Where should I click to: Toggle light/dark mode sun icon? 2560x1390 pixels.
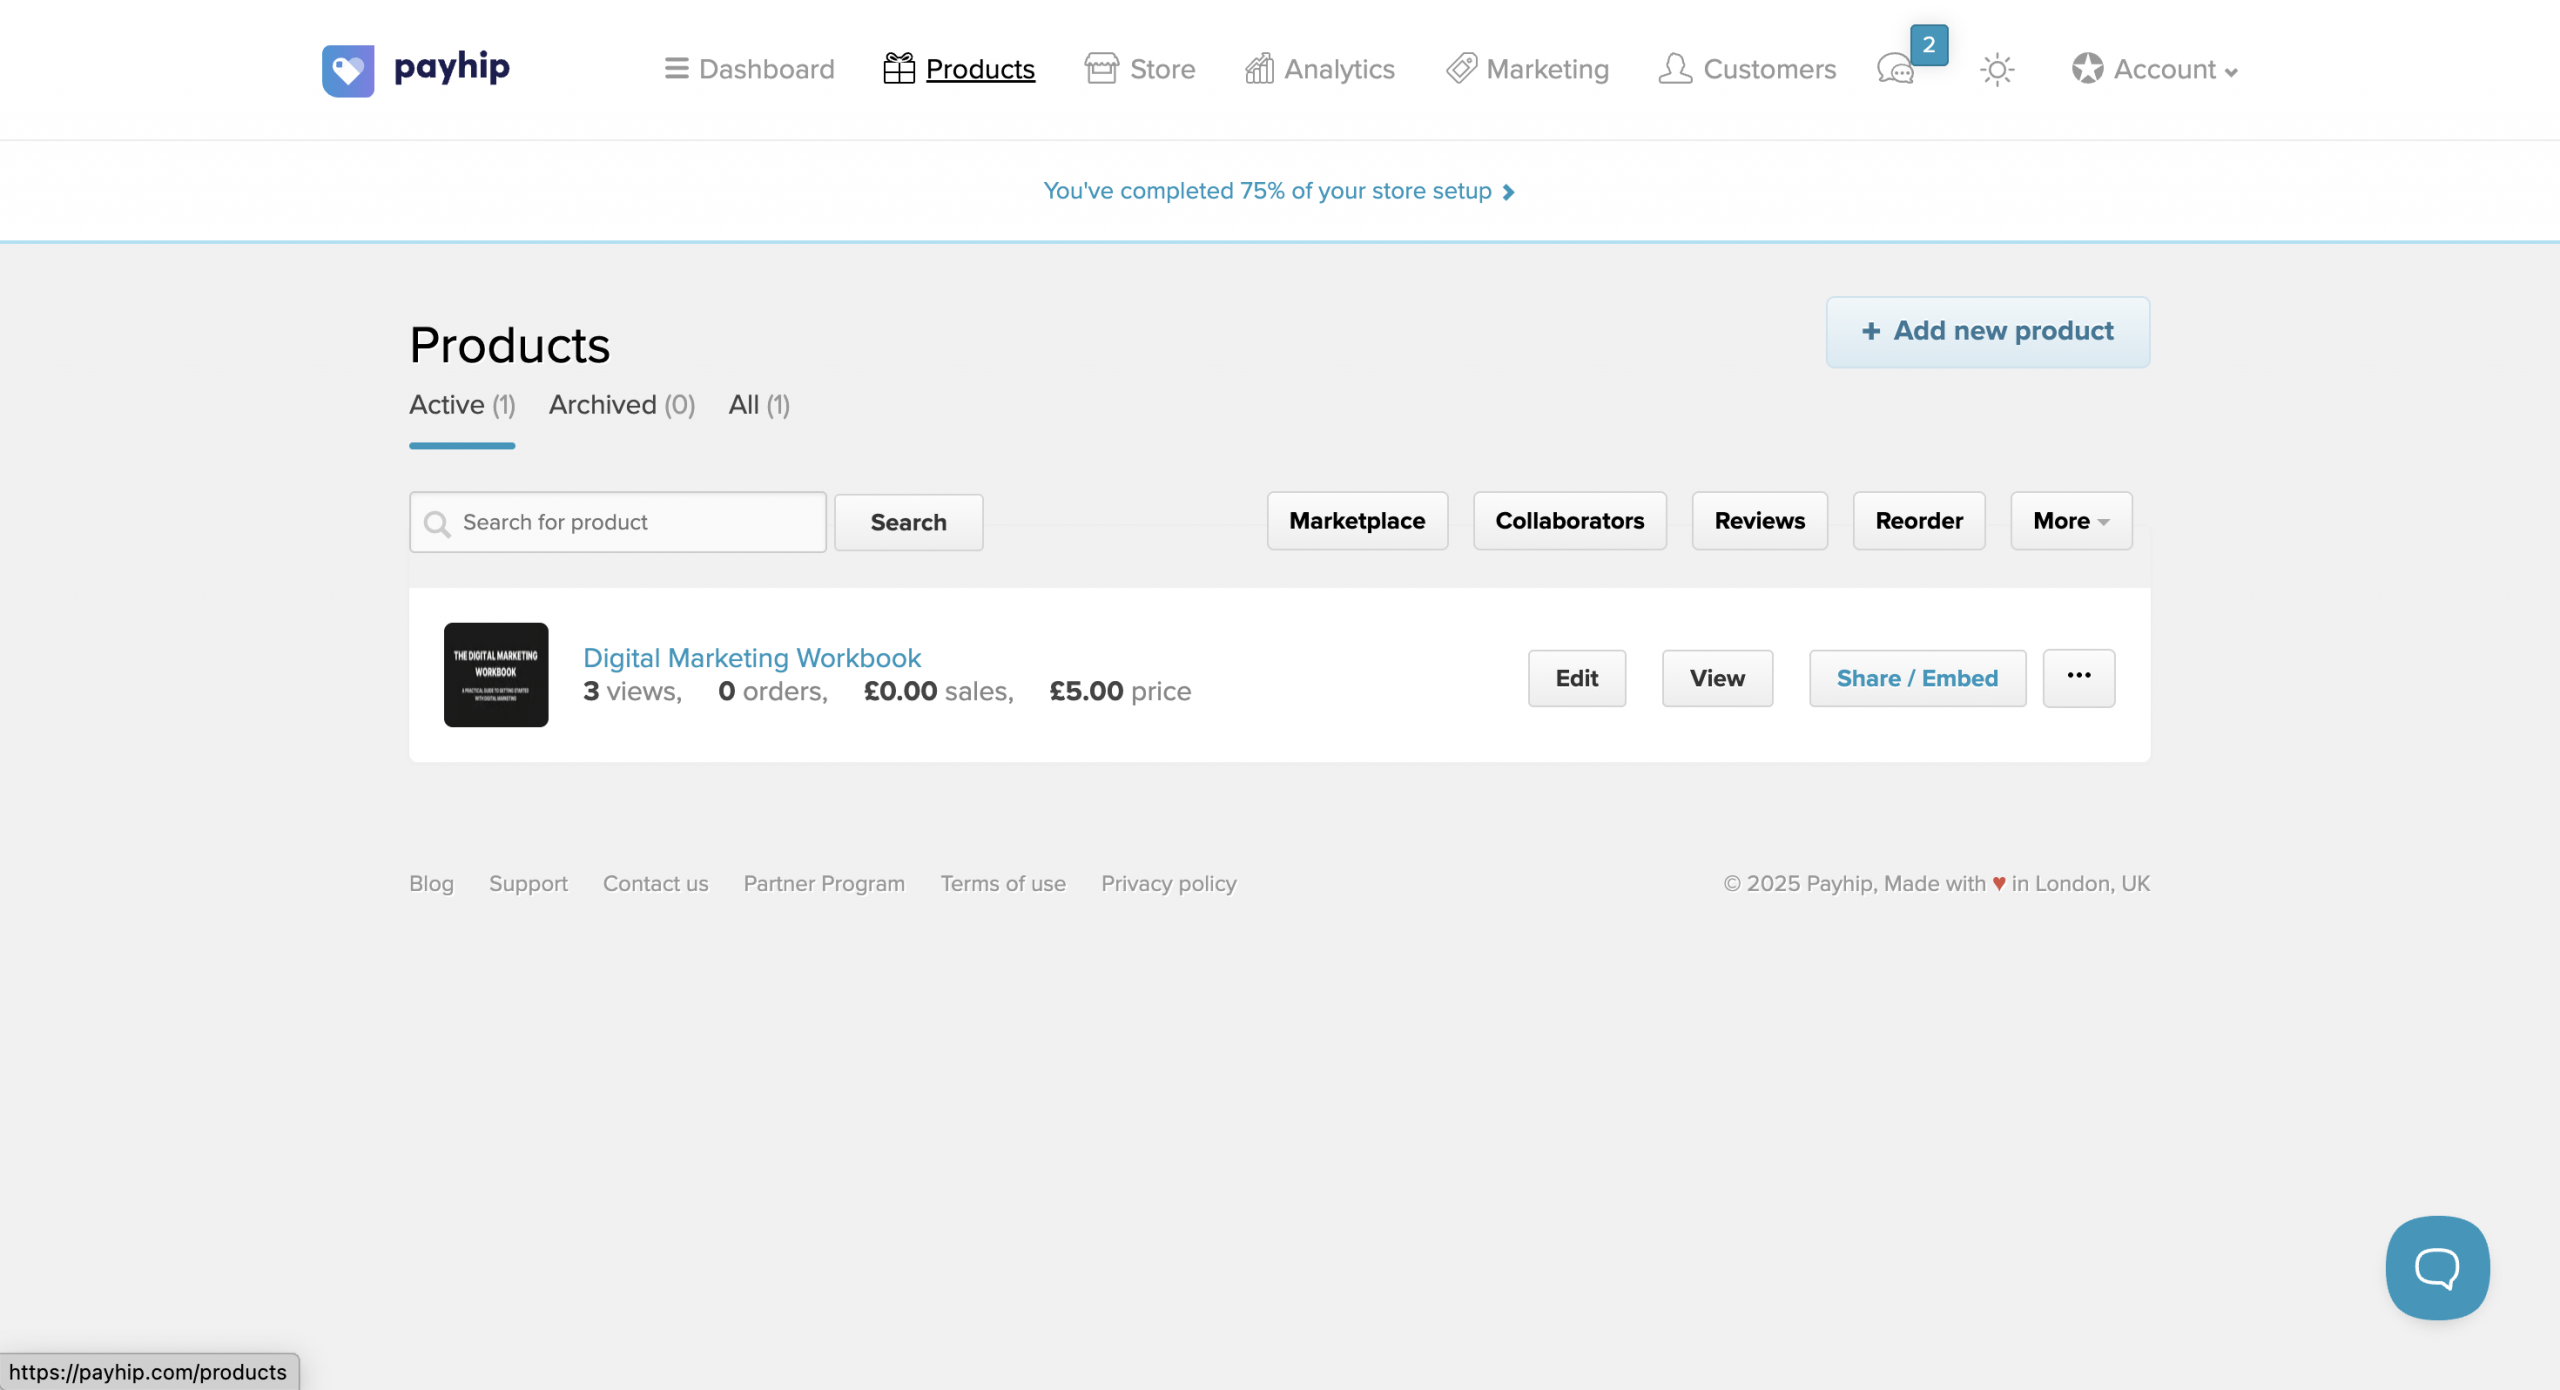pyautogui.click(x=1997, y=70)
